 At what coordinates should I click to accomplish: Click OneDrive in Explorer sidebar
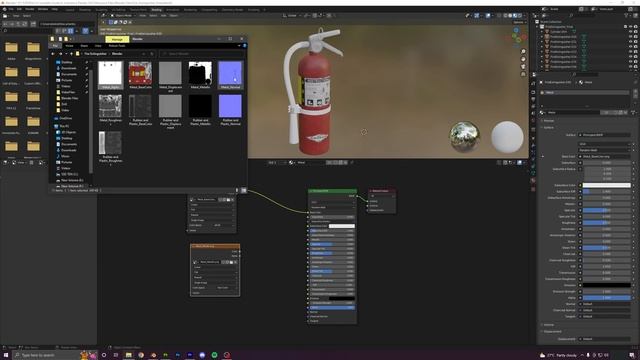click(x=66, y=118)
